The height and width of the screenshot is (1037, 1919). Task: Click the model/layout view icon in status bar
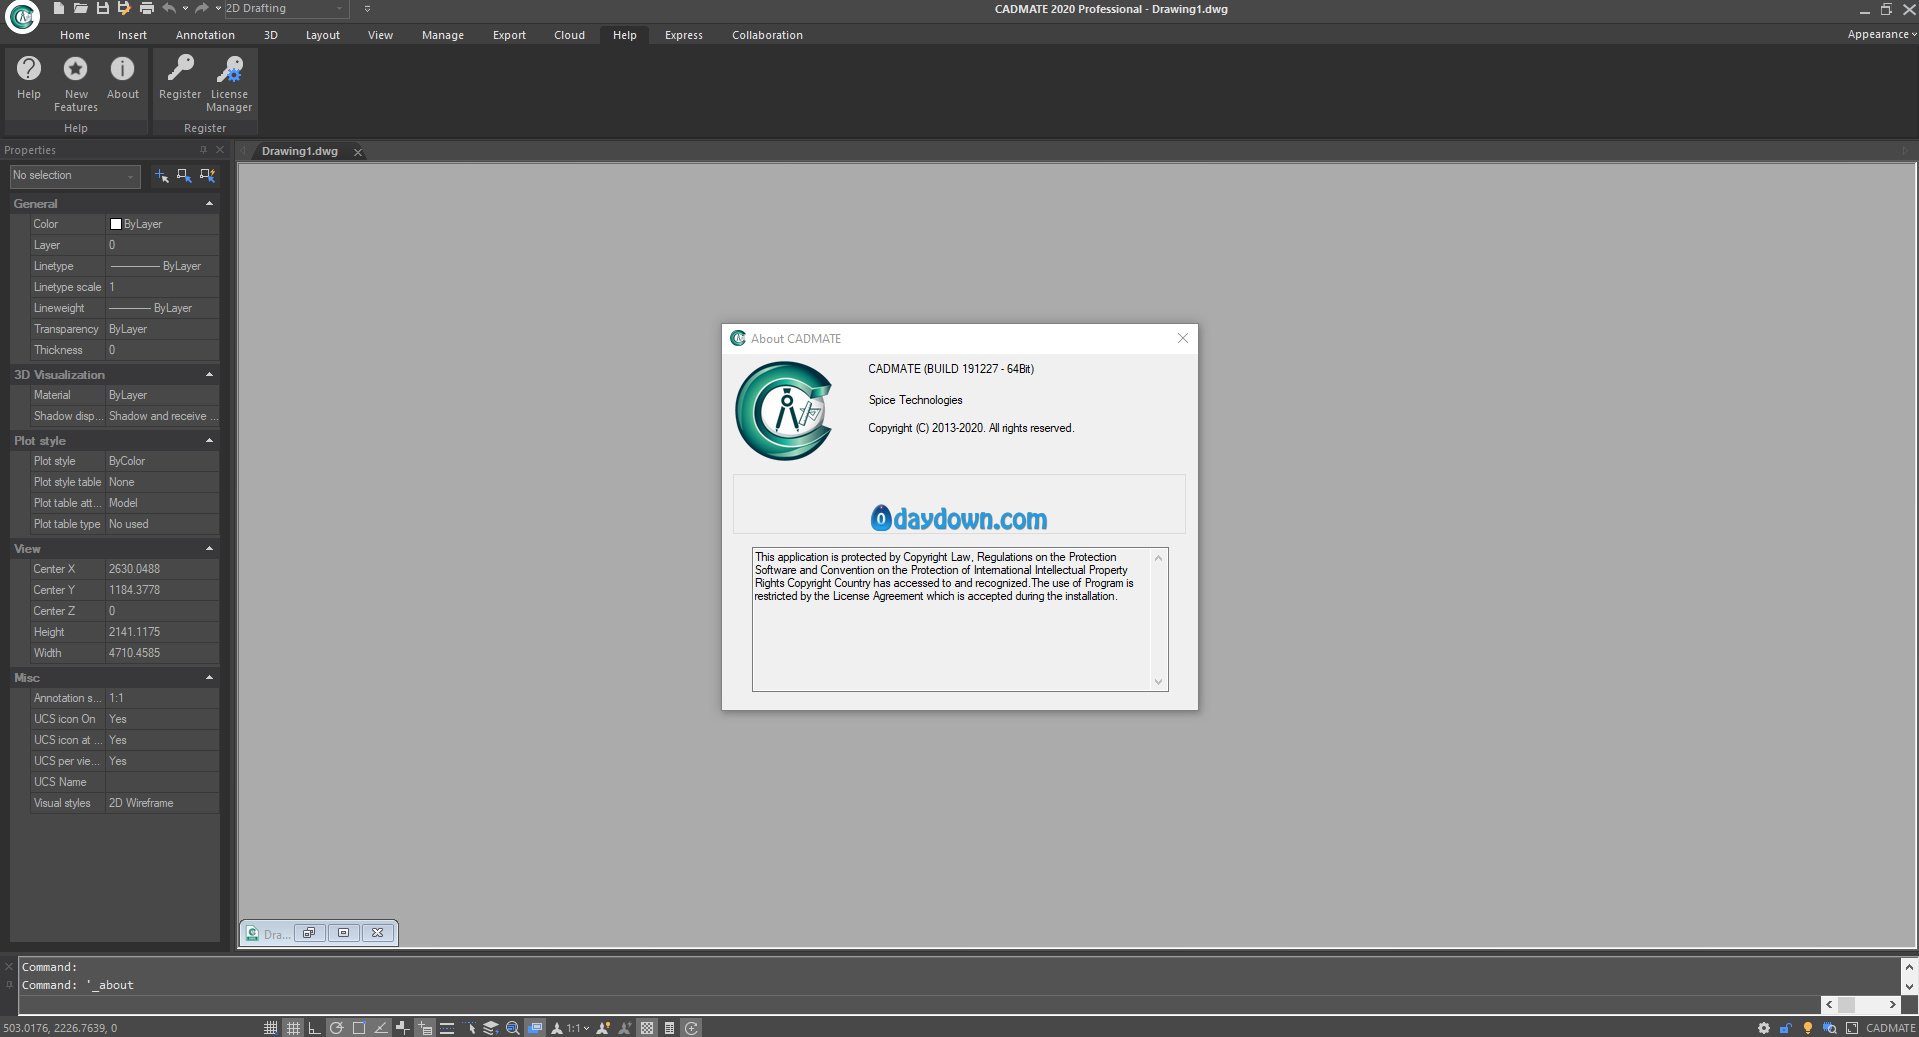point(535,1028)
